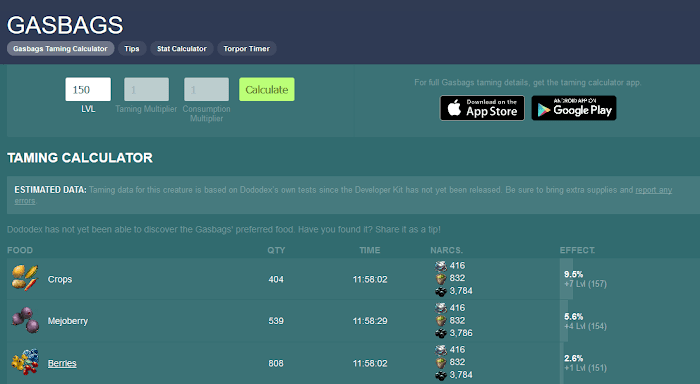This screenshot has height=384, width=700.
Task: Click the '+4 Lvl (154)' text
Action: point(585,326)
